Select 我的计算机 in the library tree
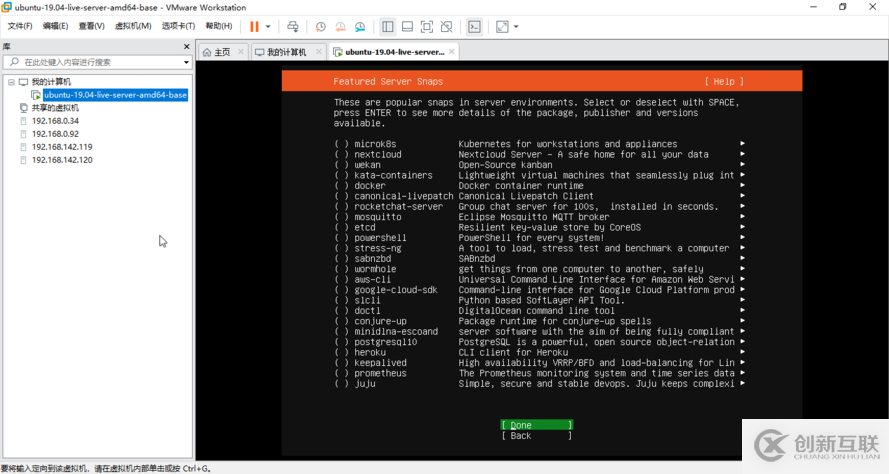The height and width of the screenshot is (474, 889). [x=51, y=82]
